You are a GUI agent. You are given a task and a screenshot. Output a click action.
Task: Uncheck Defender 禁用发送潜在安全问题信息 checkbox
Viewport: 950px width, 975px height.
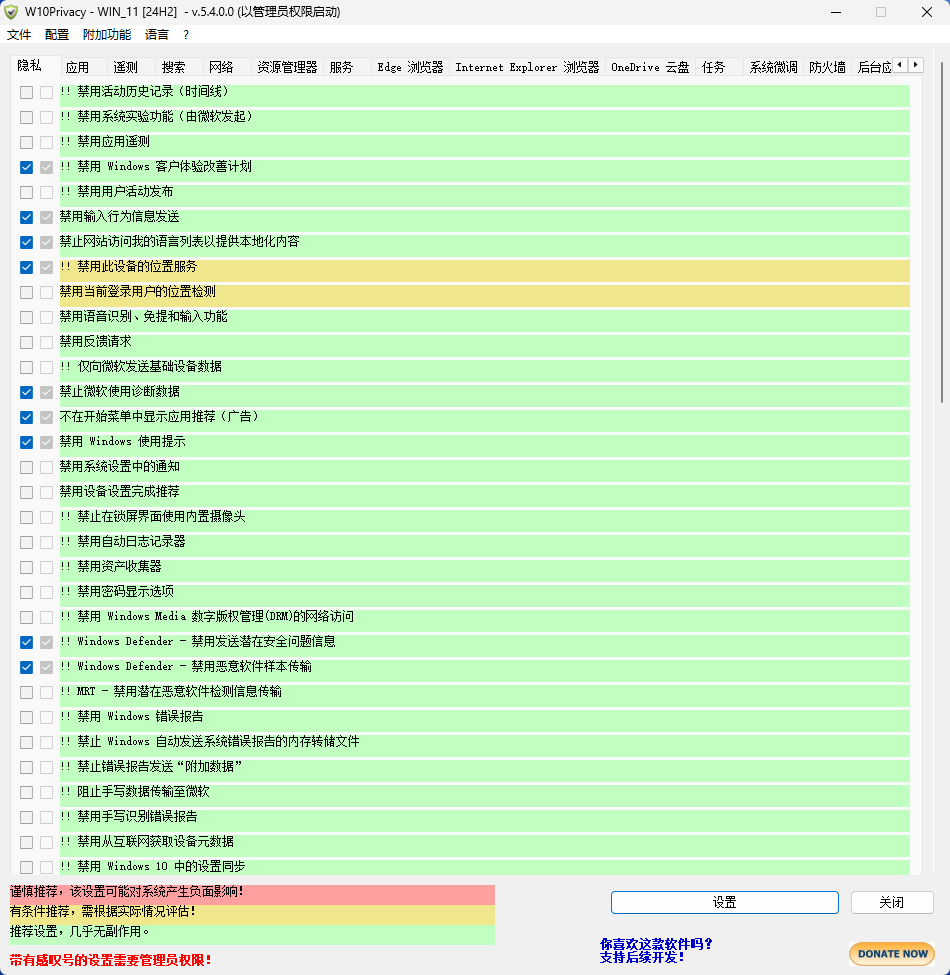tap(26, 642)
